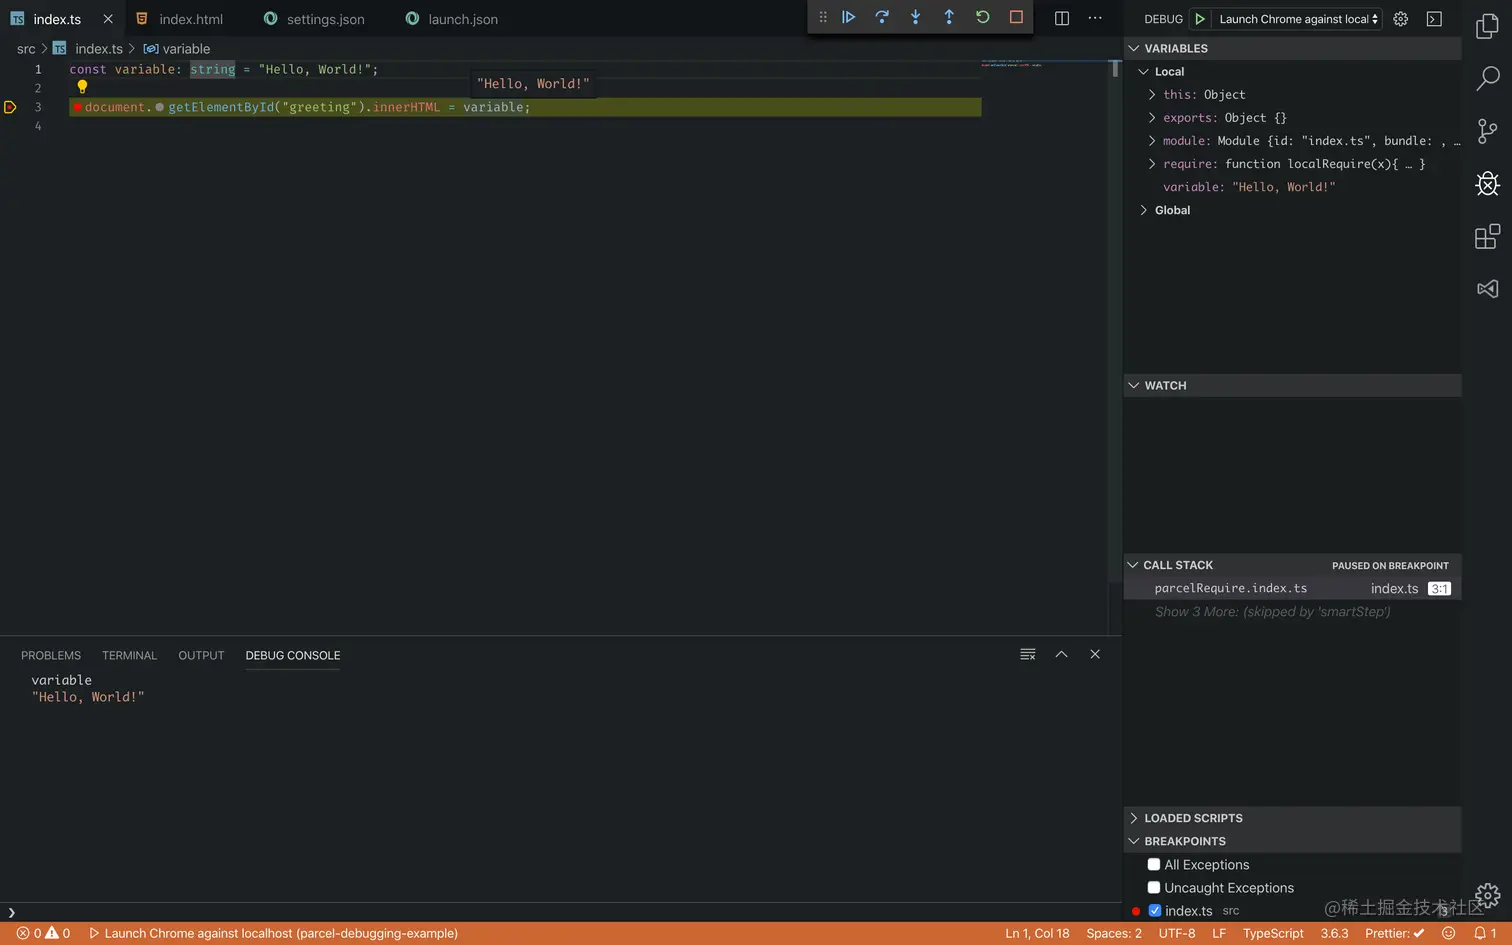Click the src breadcrumb

point(26,49)
